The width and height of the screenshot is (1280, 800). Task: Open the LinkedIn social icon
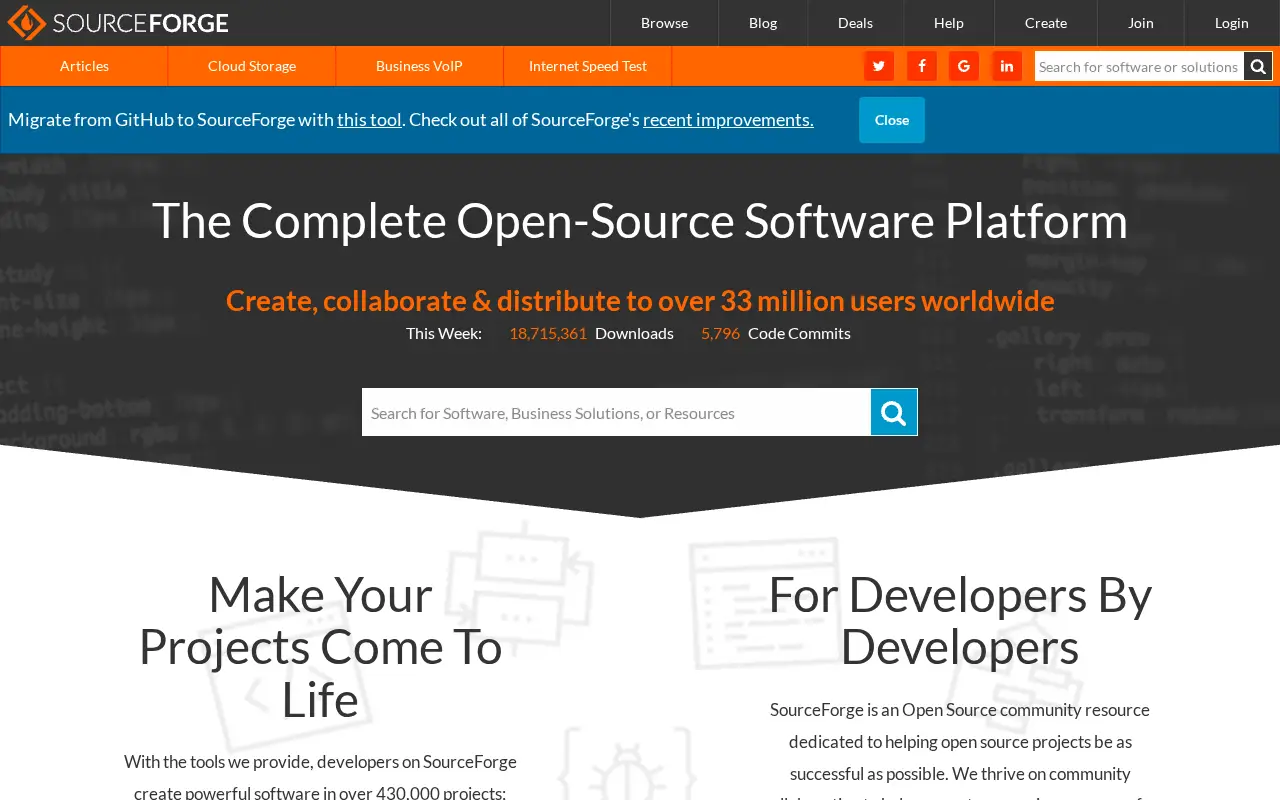coord(1007,66)
